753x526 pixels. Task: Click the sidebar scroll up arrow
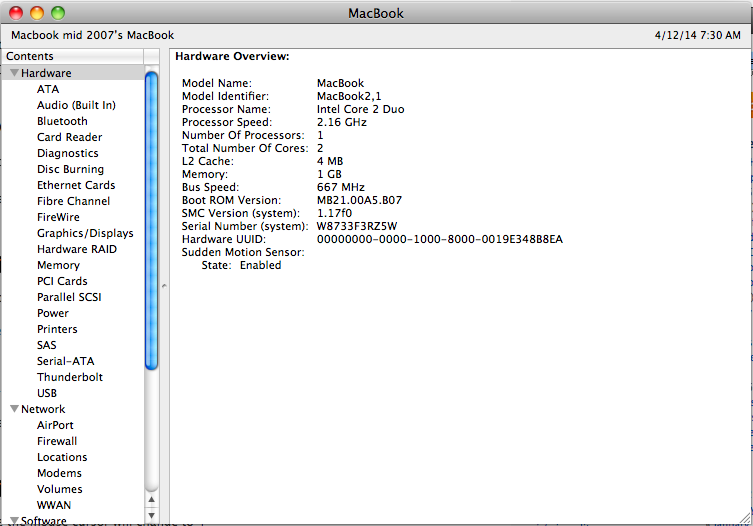coord(151,500)
